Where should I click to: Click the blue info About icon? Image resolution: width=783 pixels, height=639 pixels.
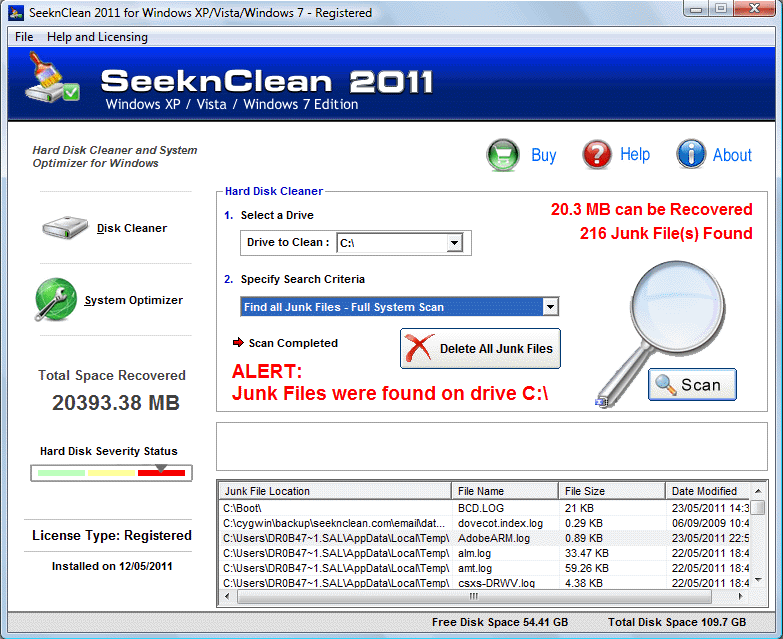pyautogui.click(x=691, y=155)
